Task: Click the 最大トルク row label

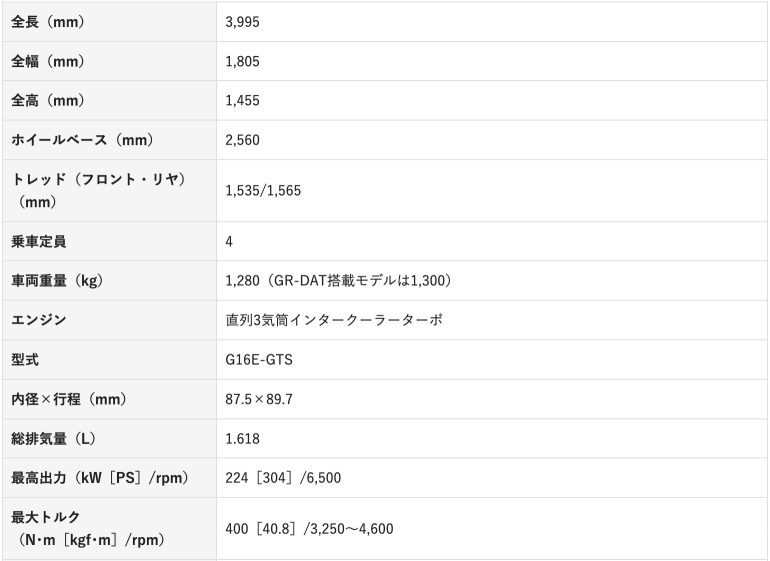Action: pyautogui.click(x=45, y=517)
